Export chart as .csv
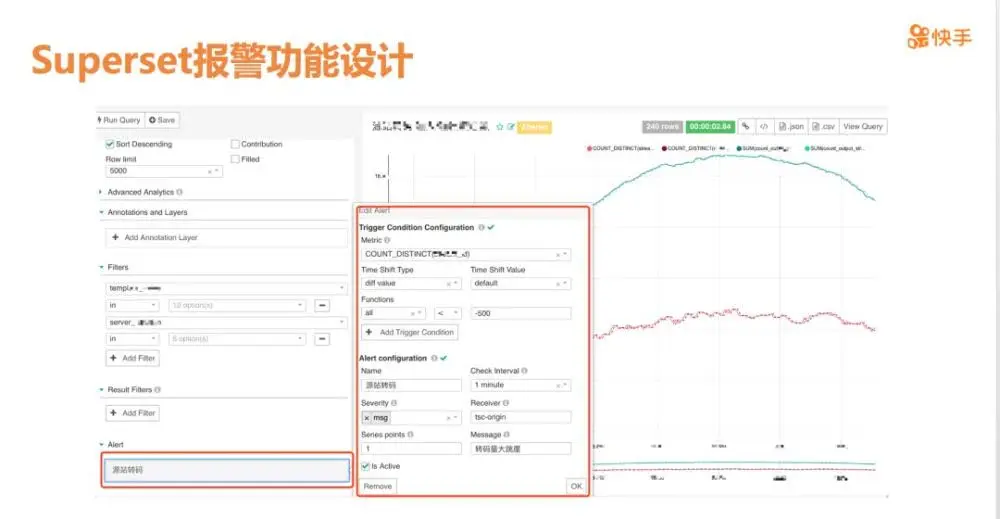 [823, 126]
